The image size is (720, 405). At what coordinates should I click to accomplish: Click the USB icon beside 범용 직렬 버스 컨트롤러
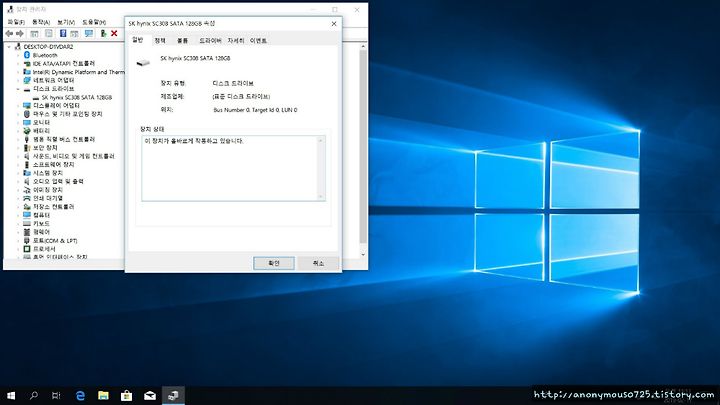[27, 139]
